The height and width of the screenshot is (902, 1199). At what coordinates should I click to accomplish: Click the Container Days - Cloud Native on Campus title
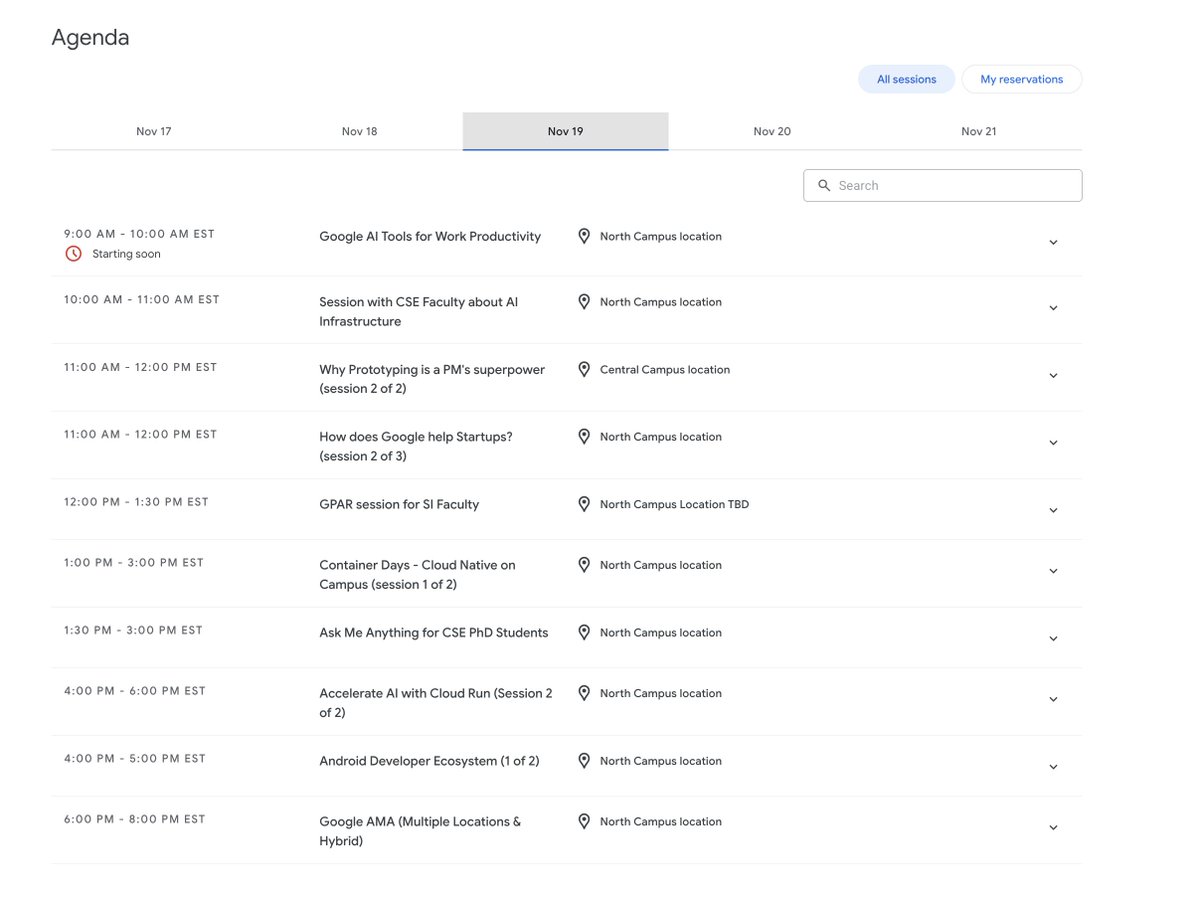[417, 575]
